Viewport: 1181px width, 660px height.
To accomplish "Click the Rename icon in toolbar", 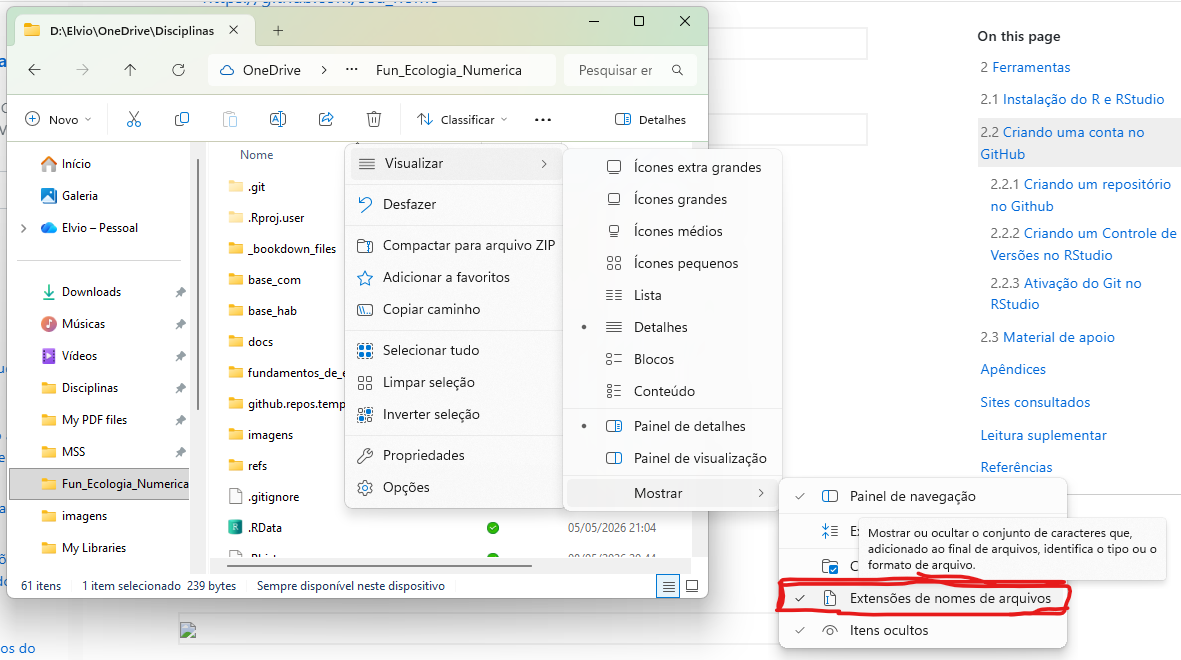I will pos(278,119).
